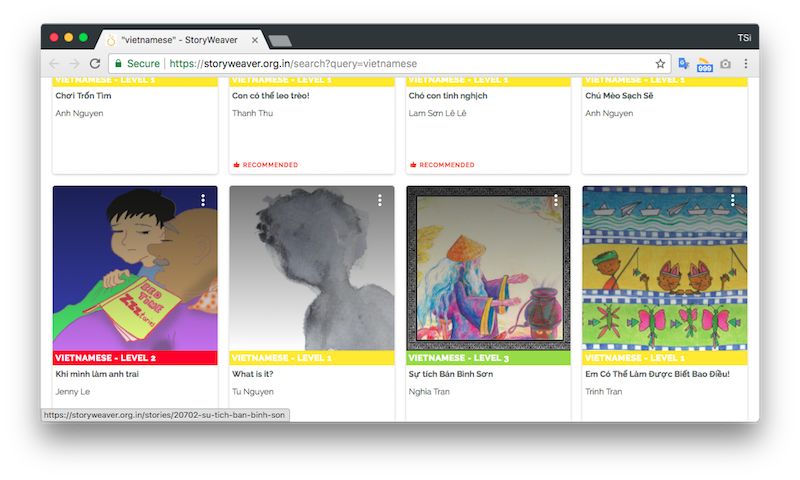
Task: Click the address bar URL field
Action: click(390, 64)
